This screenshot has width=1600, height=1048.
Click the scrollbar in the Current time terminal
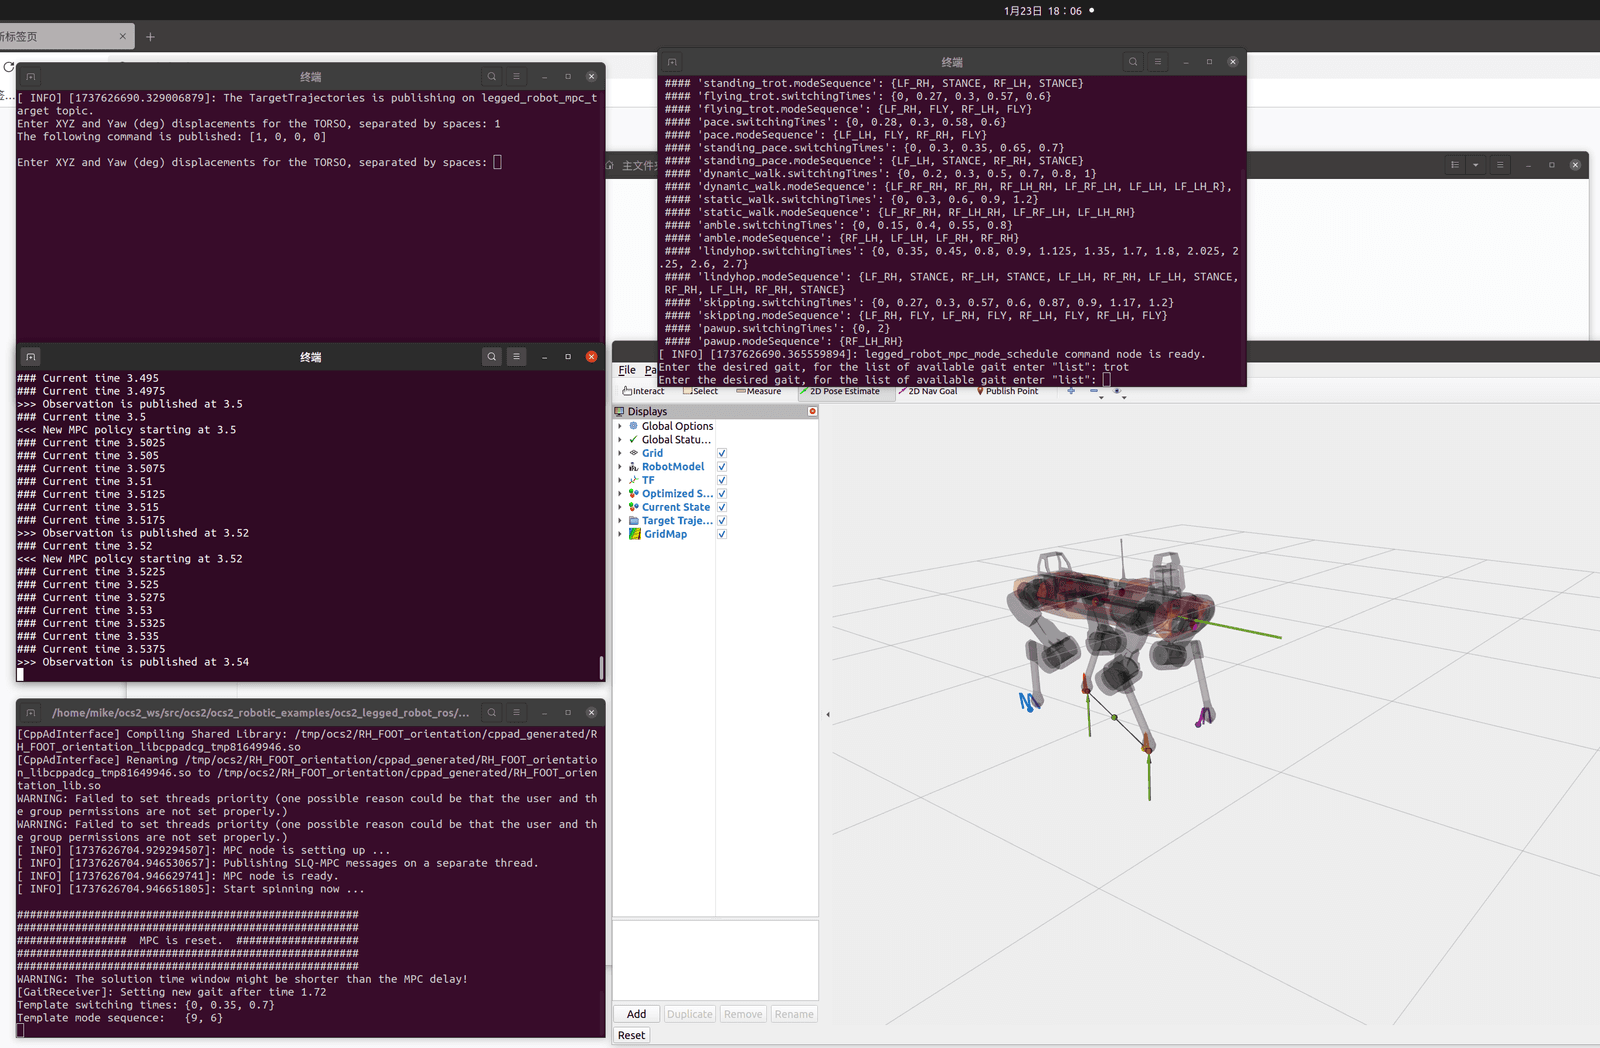click(x=601, y=666)
